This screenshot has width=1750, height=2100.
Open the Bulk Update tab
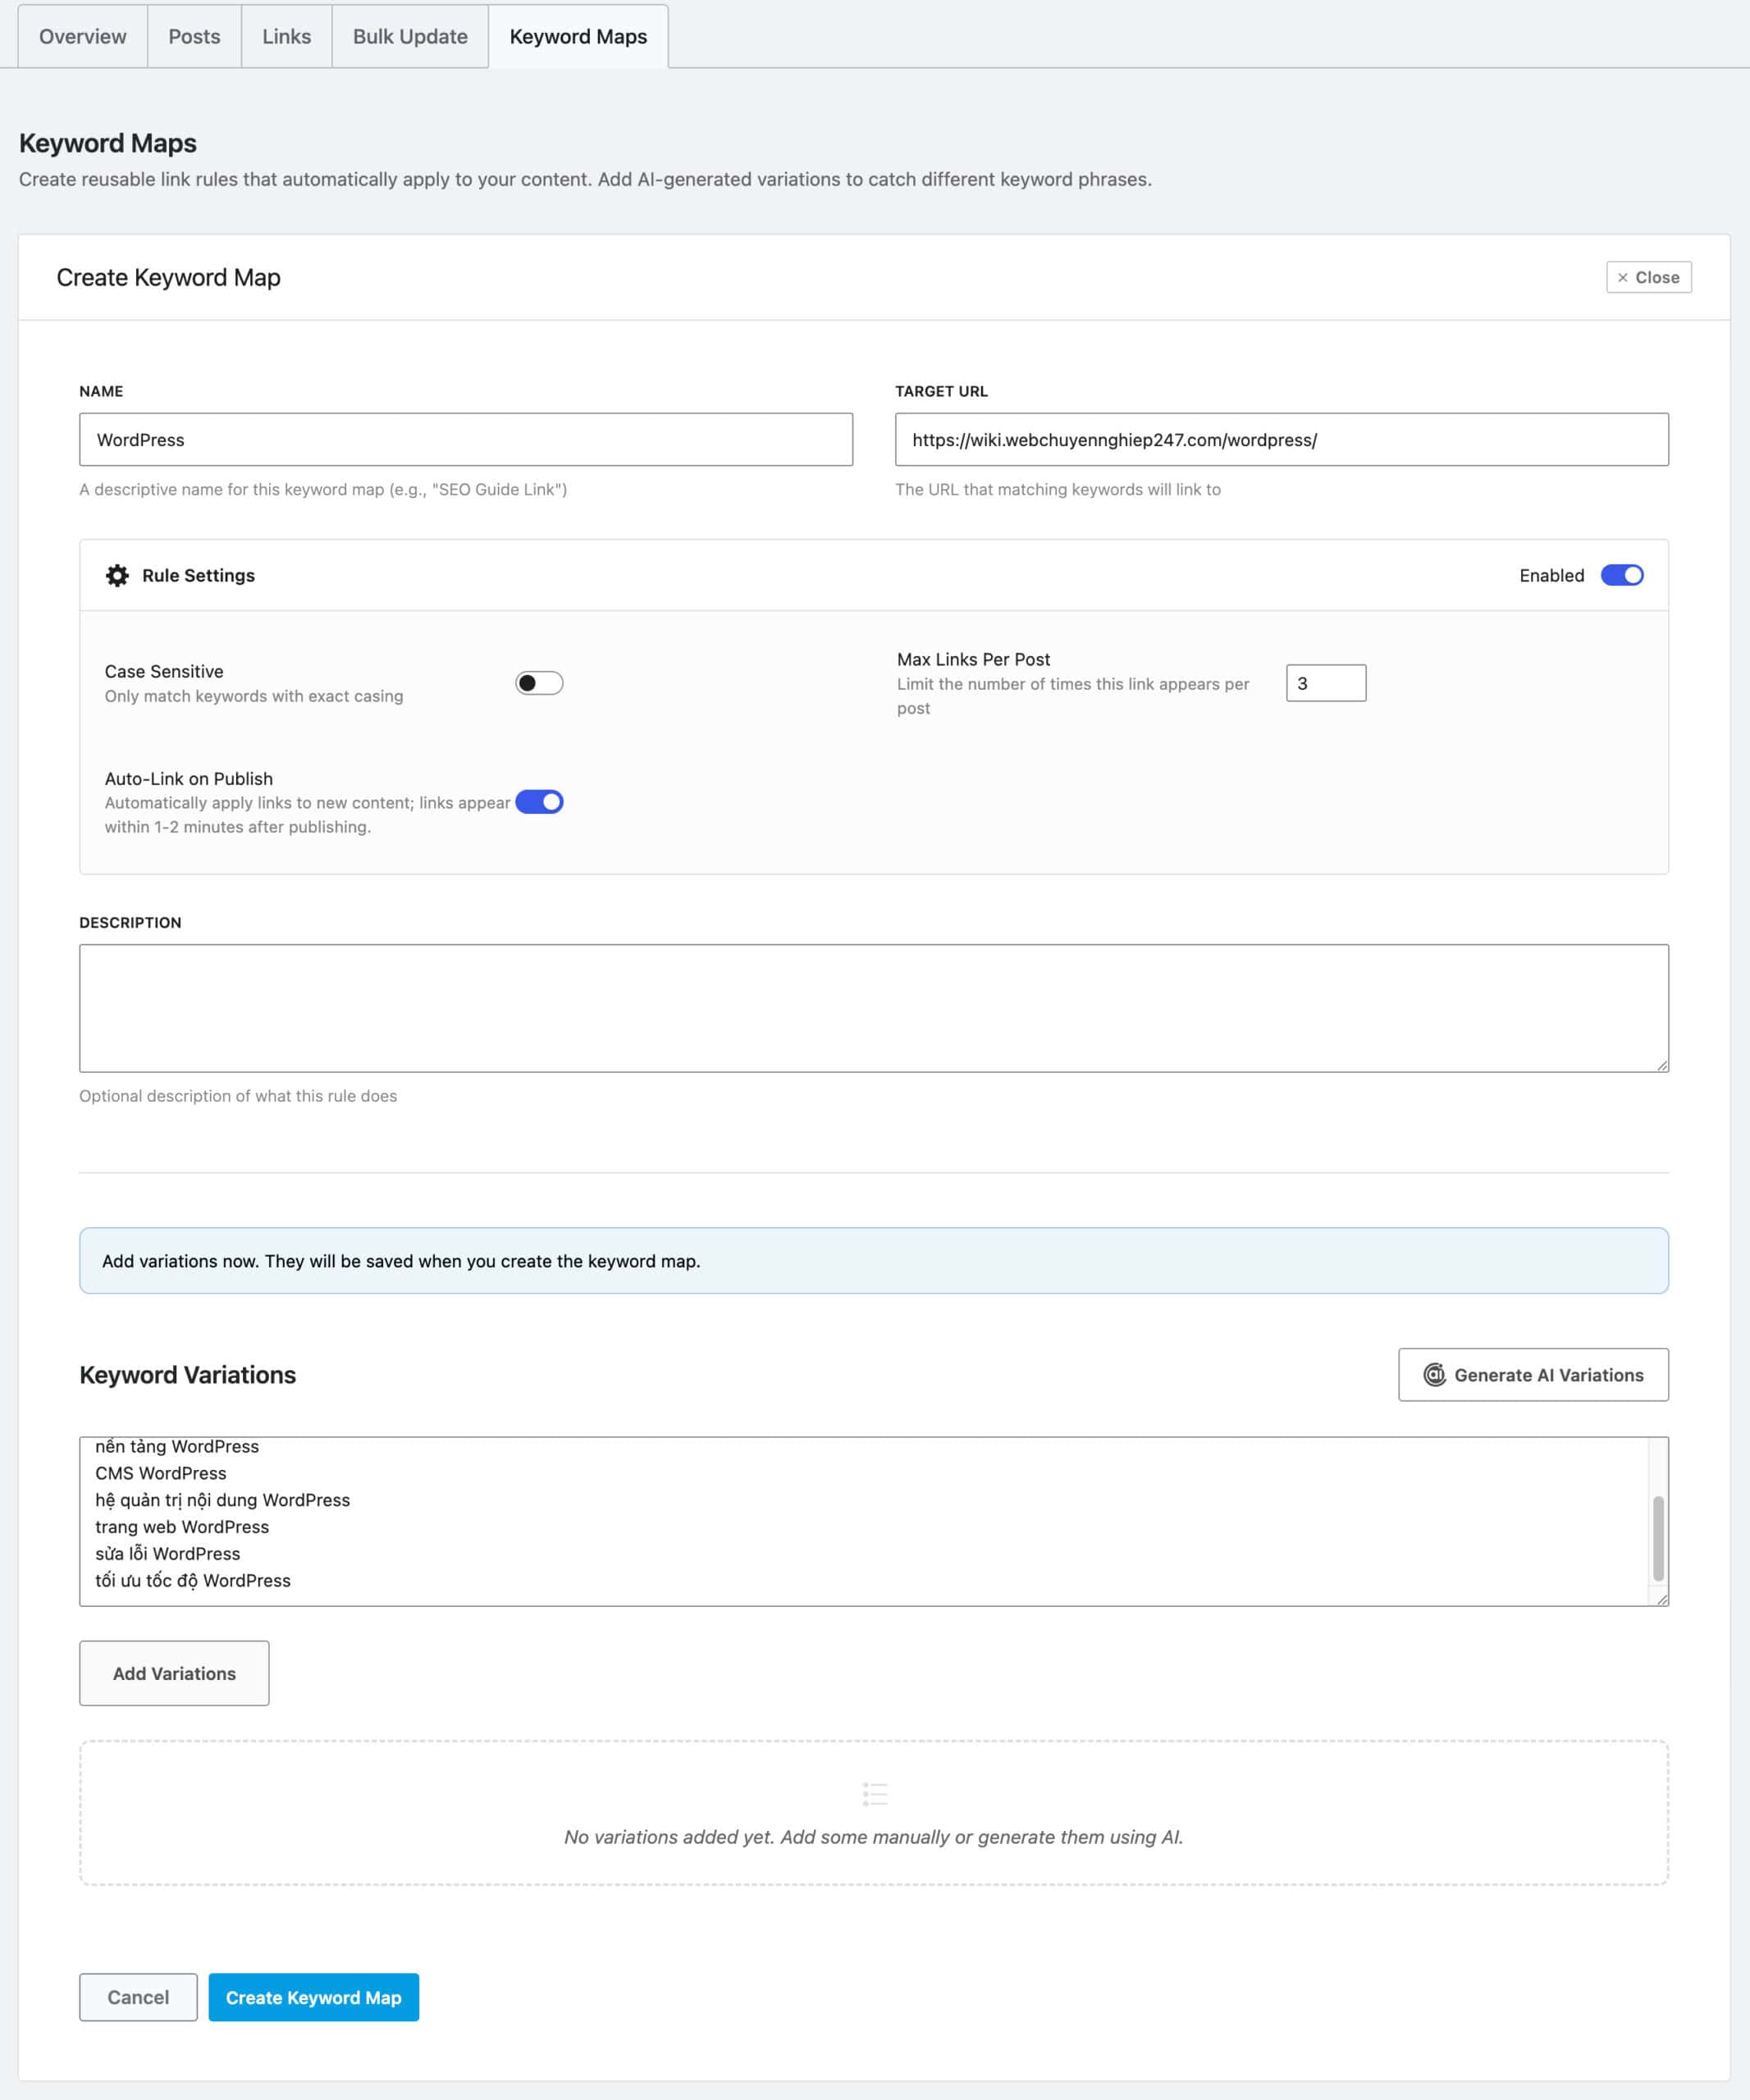click(410, 37)
